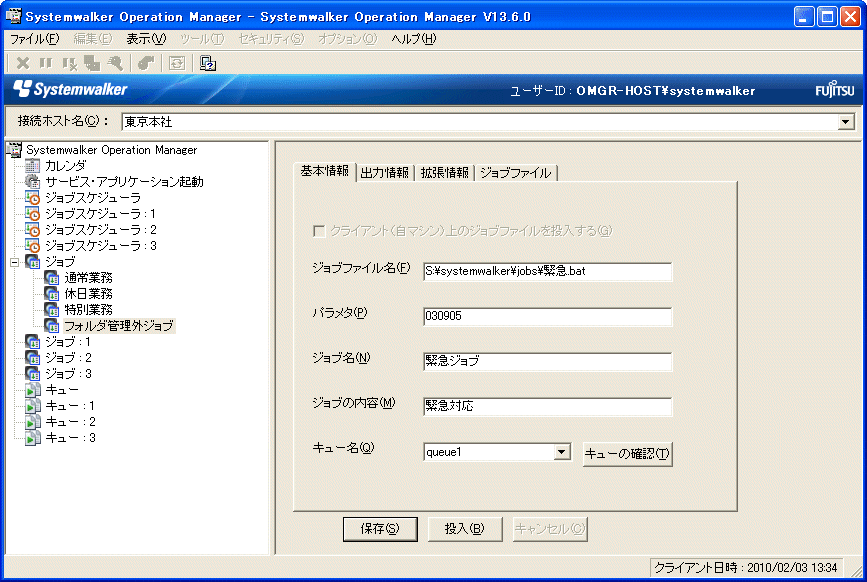
Task: Click クライアント日時 status bar entry
Action: pos(746,568)
